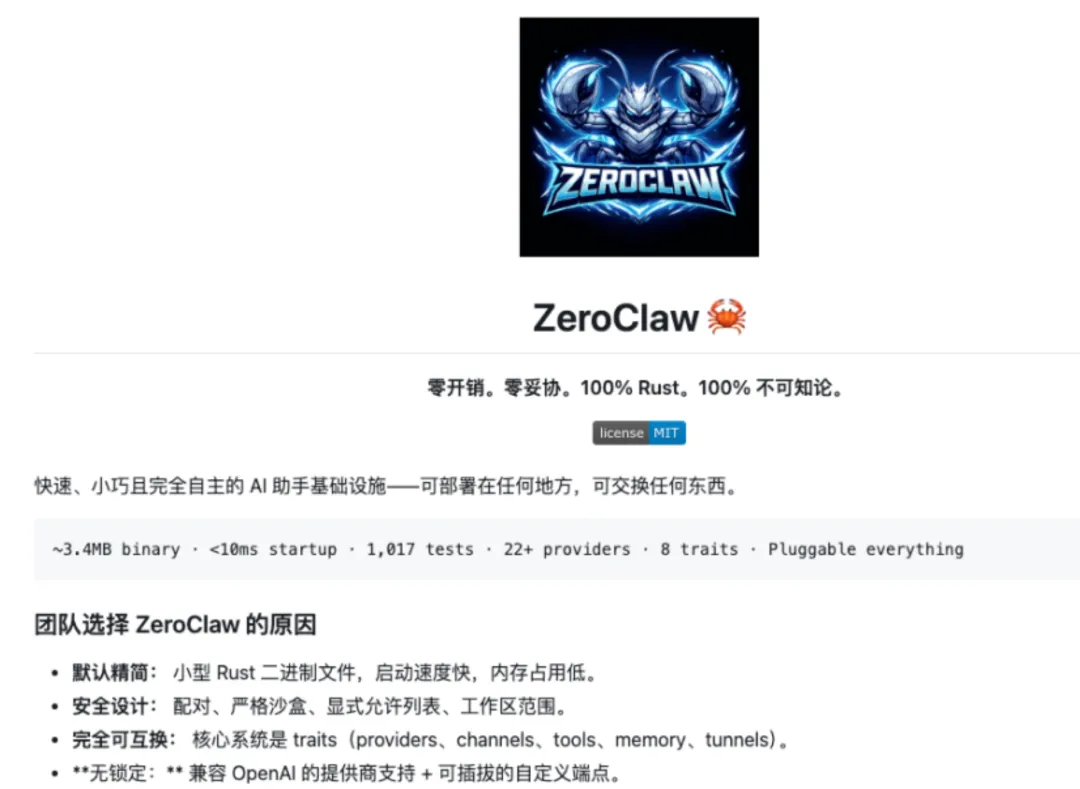This screenshot has height=789, width=1080.
Task: Click '1,017 tests' in the code block
Action: [420, 549]
